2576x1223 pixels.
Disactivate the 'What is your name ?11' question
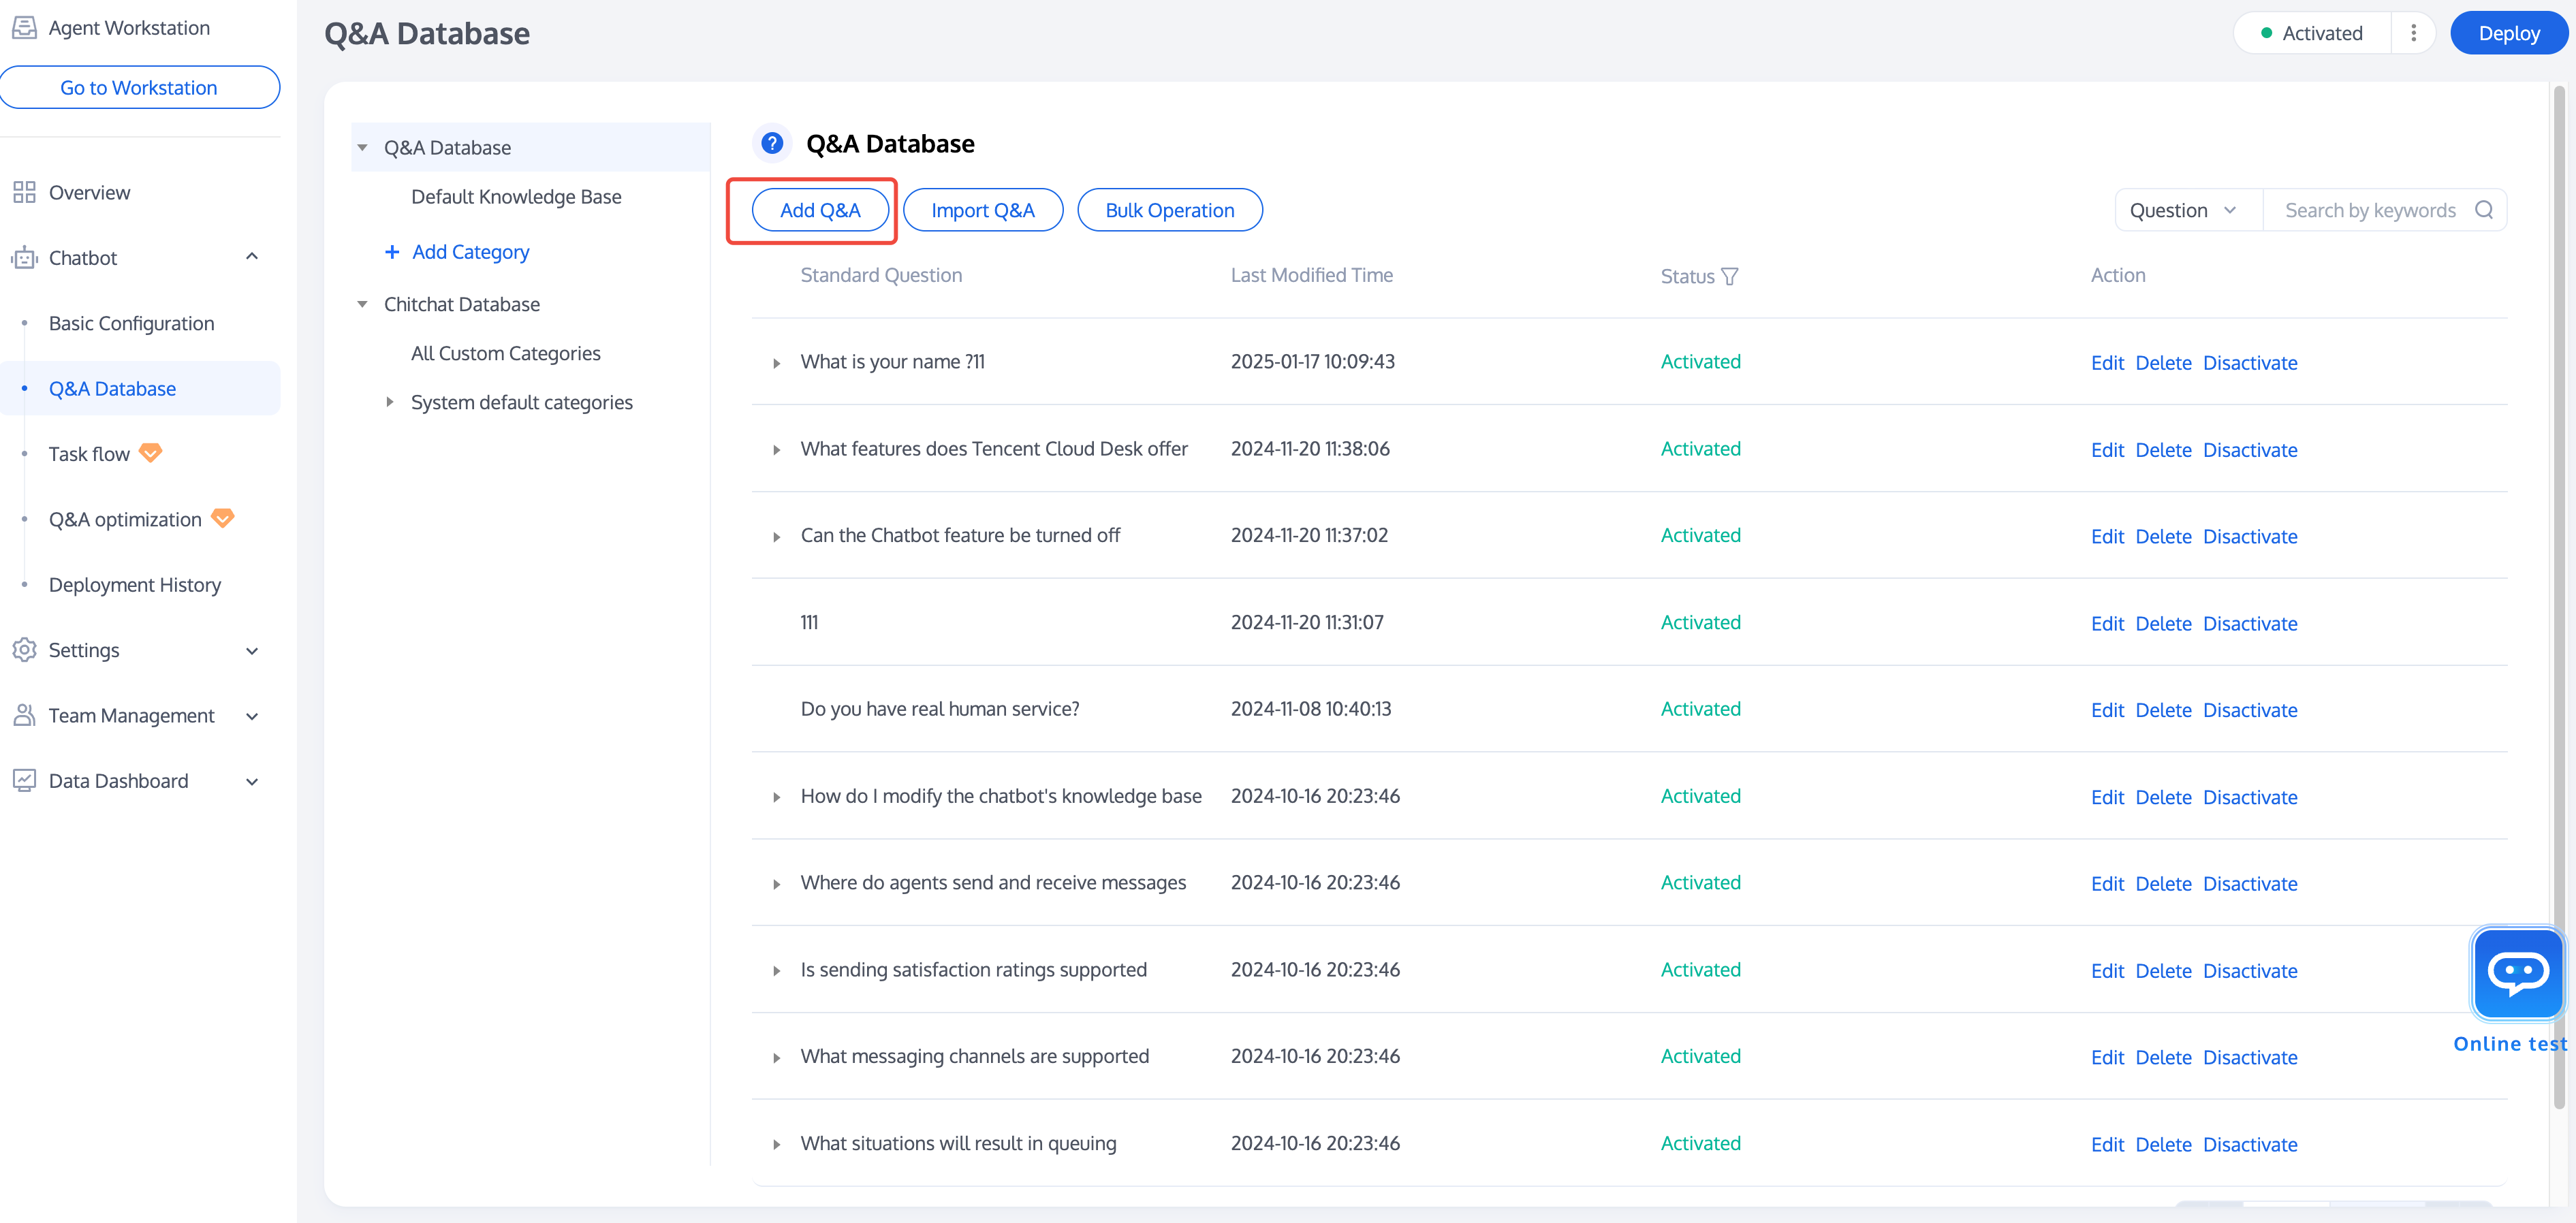coord(2250,363)
